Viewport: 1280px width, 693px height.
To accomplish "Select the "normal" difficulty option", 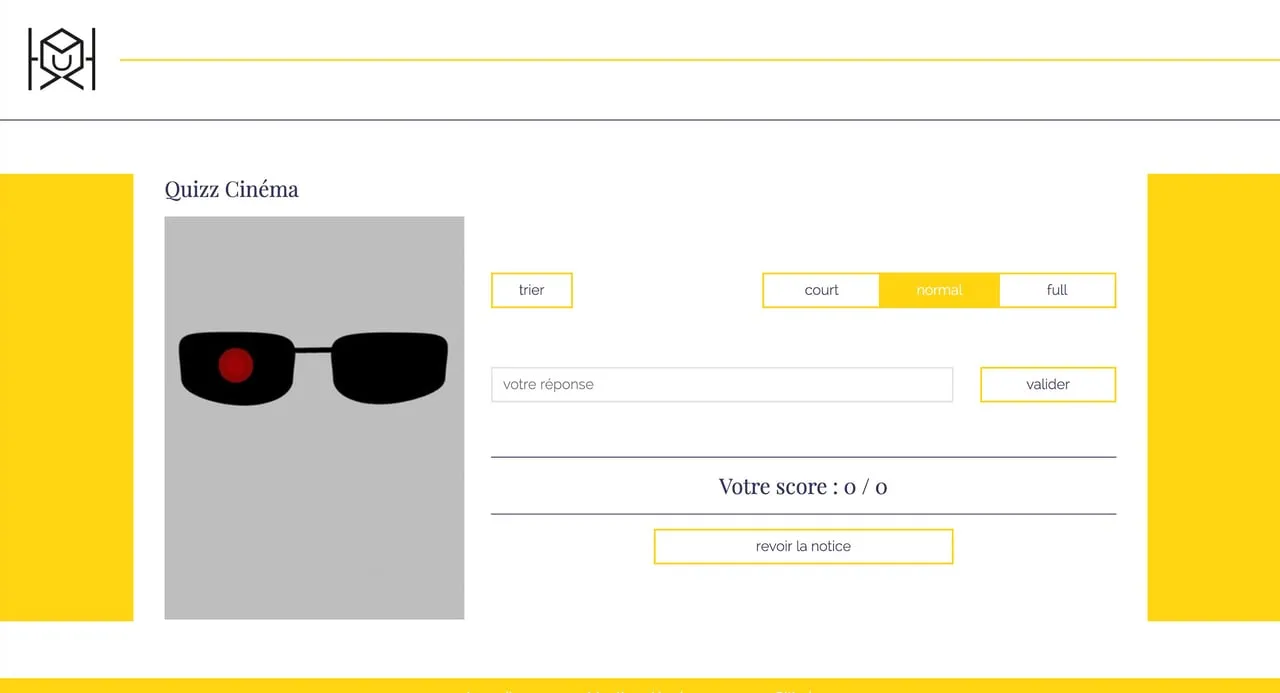I will coord(939,290).
